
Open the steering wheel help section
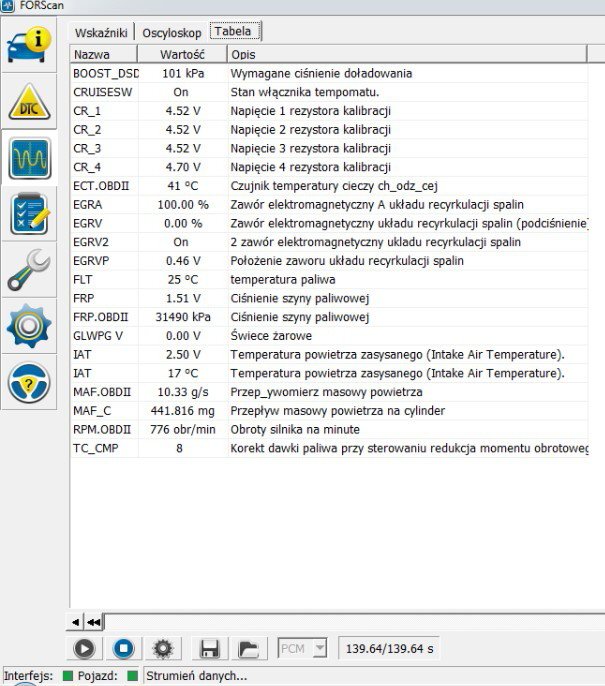click(30, 383)
